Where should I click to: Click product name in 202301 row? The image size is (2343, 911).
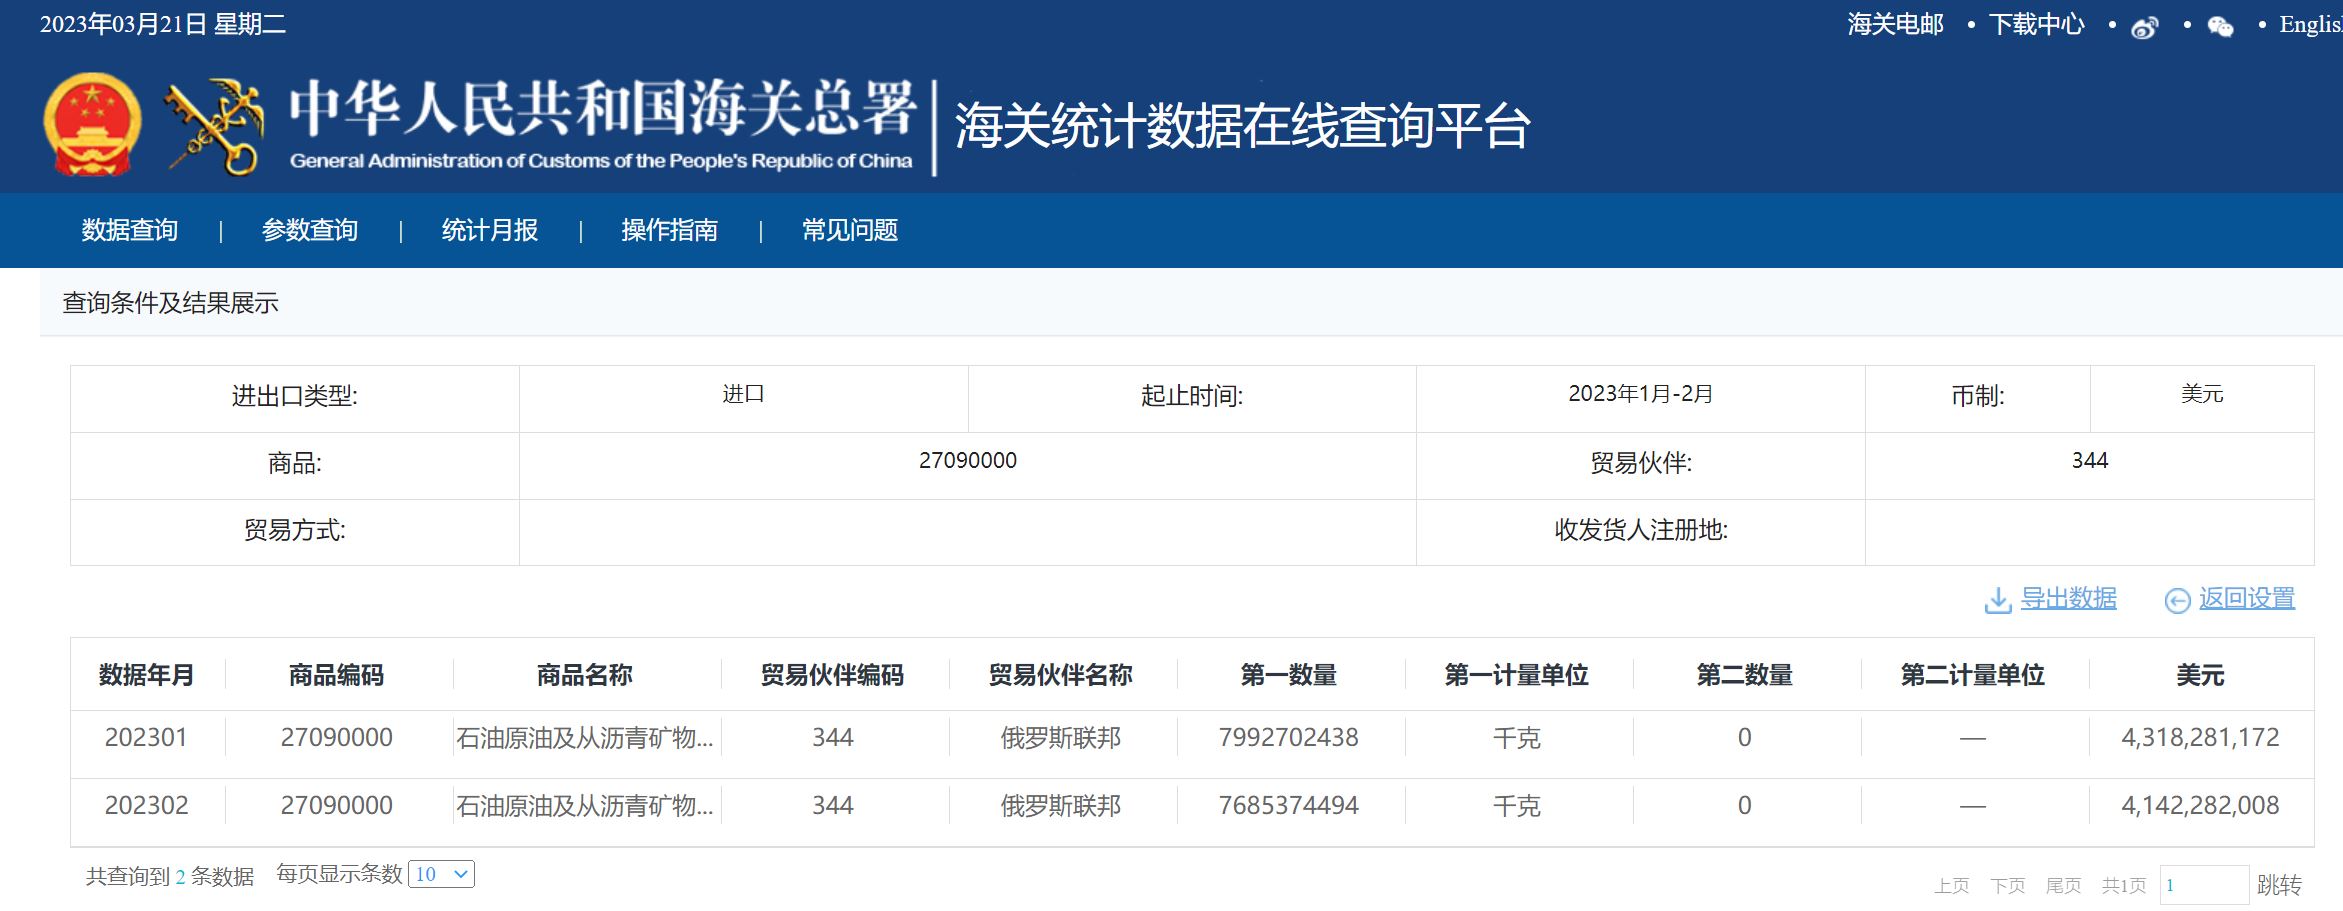[x=585, y=738]
